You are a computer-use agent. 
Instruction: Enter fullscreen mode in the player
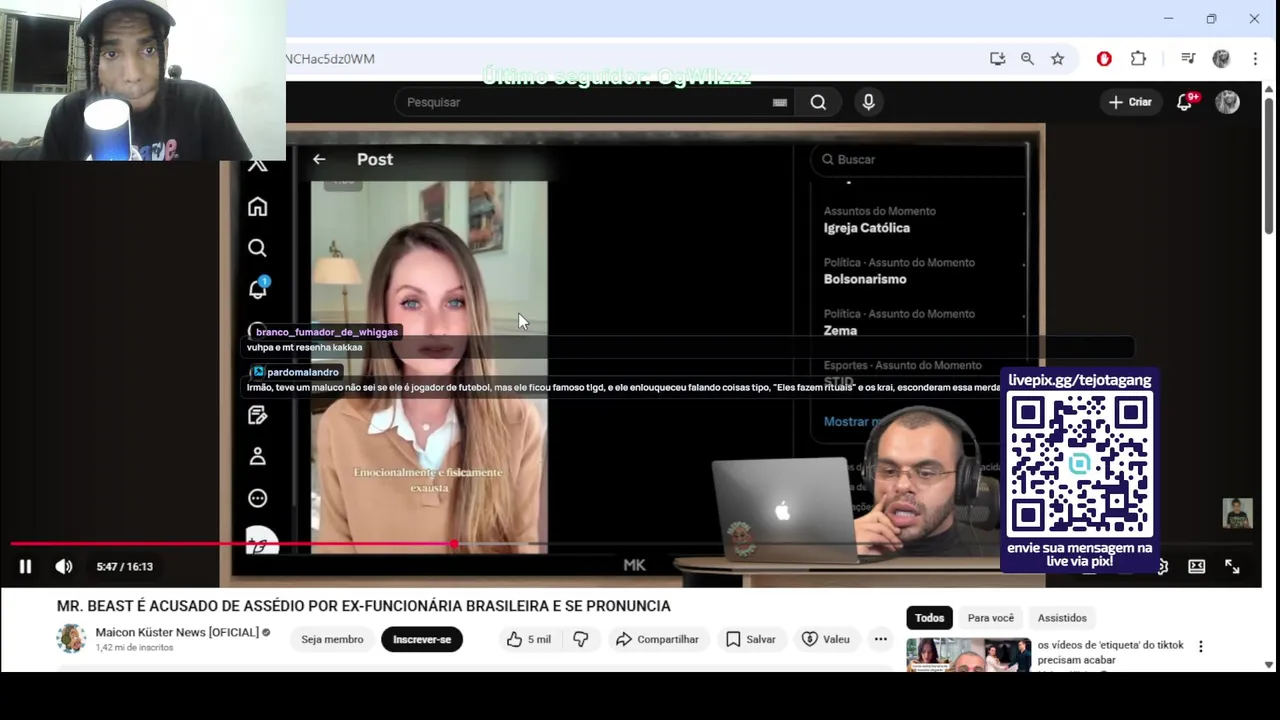[1232, 566]
